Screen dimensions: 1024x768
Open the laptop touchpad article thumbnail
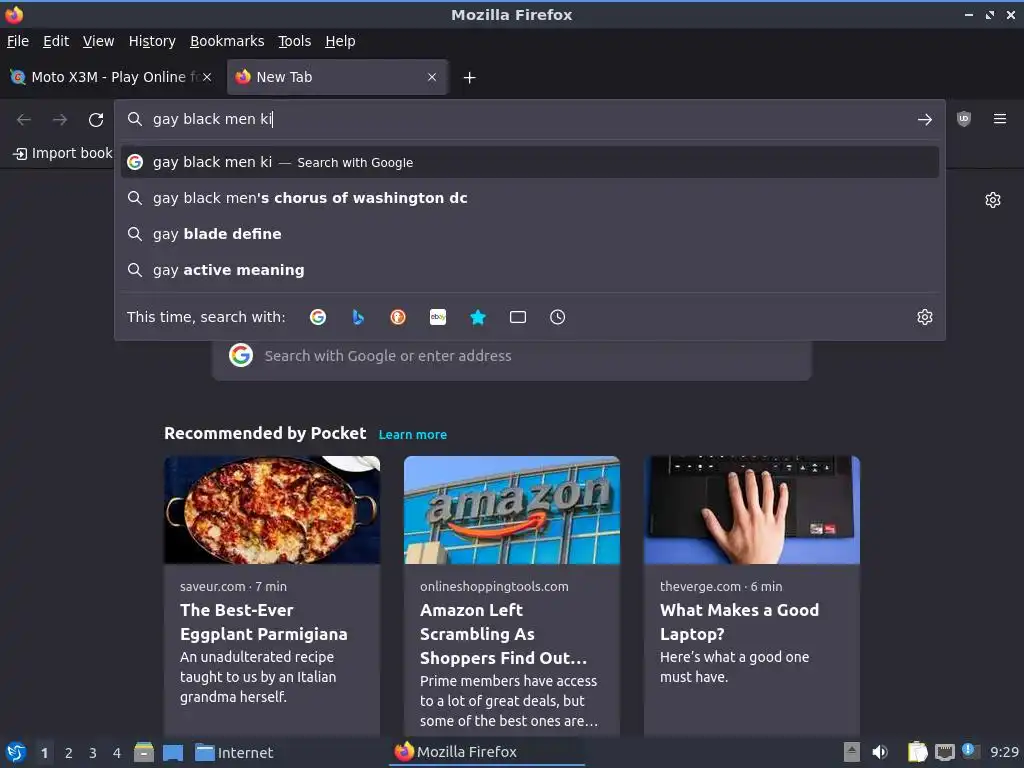point(752,510)
